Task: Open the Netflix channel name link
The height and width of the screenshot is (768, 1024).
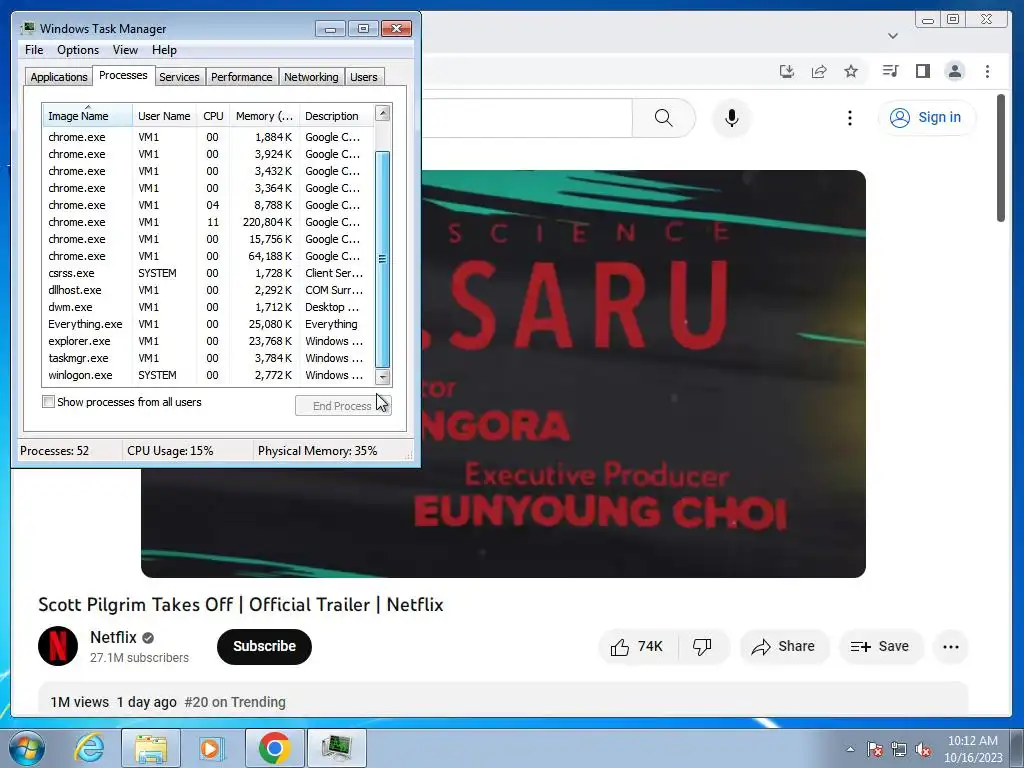Action: [x=114, y=637]
